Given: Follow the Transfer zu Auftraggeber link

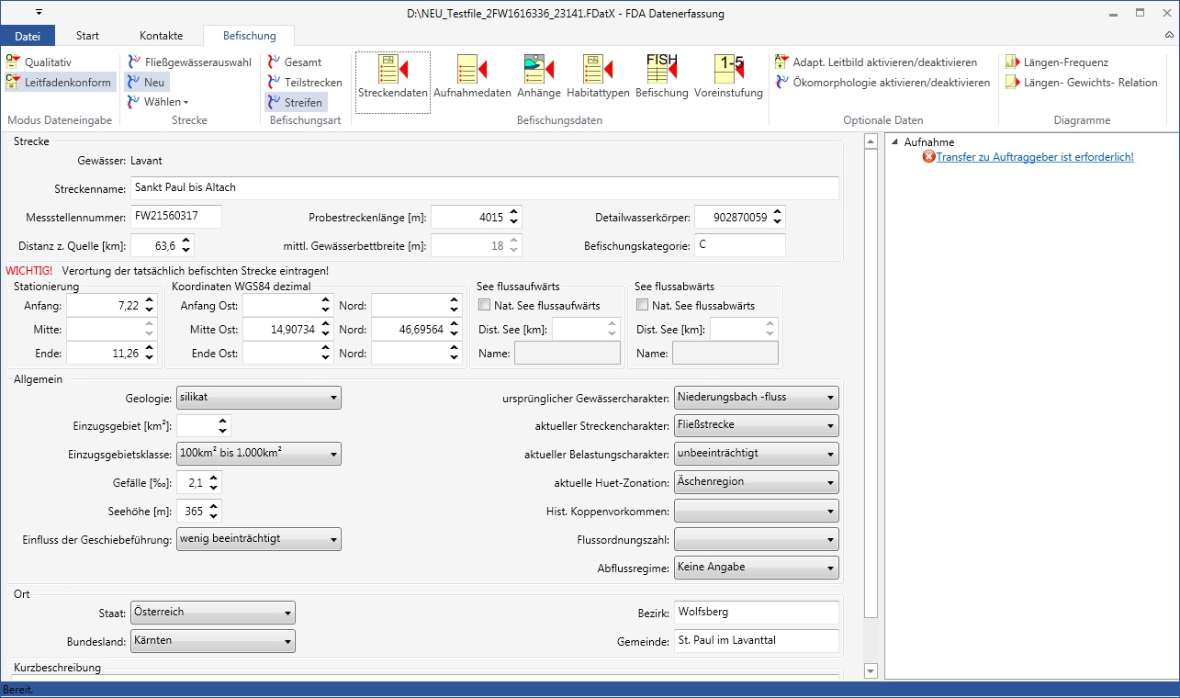Looking at the screenshot, I should 1035,156.
